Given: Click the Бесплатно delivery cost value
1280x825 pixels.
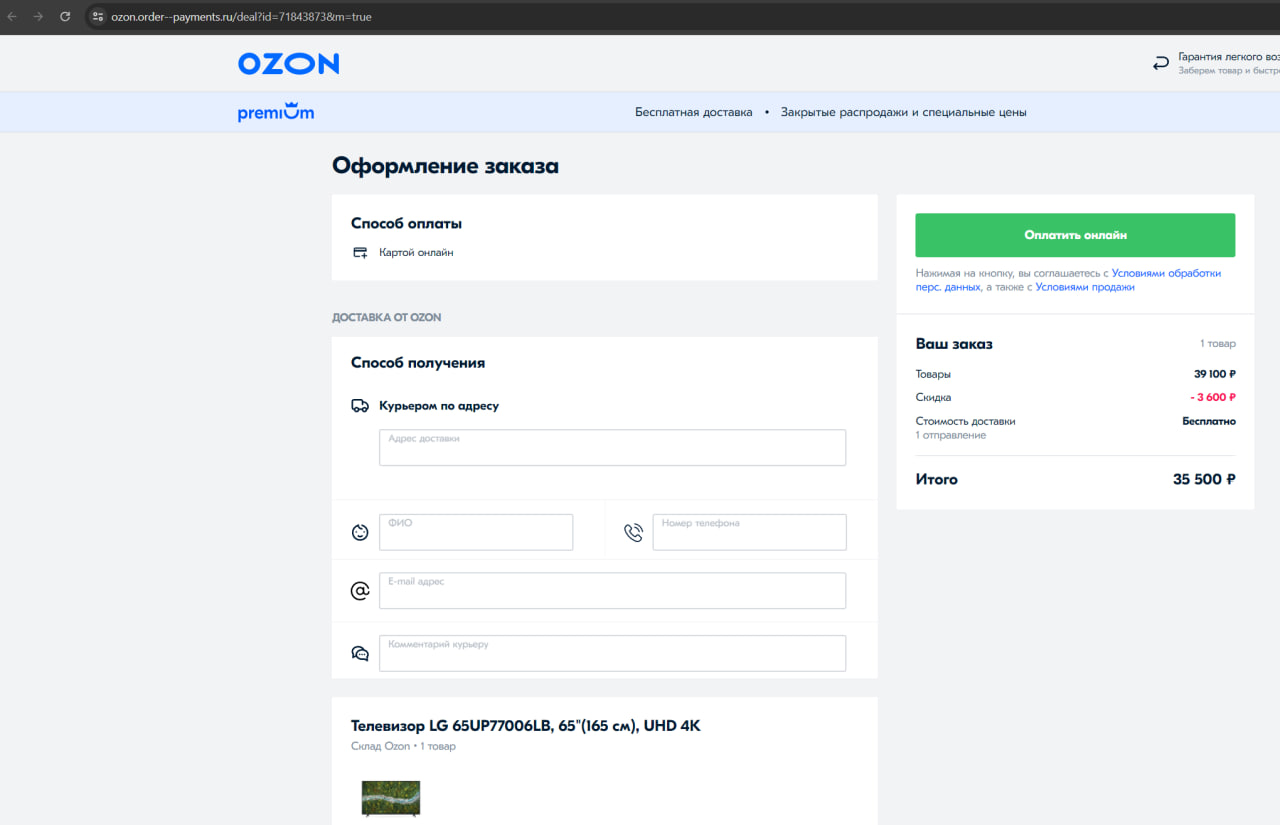Looking at the screenshot, I should 1209,421.
